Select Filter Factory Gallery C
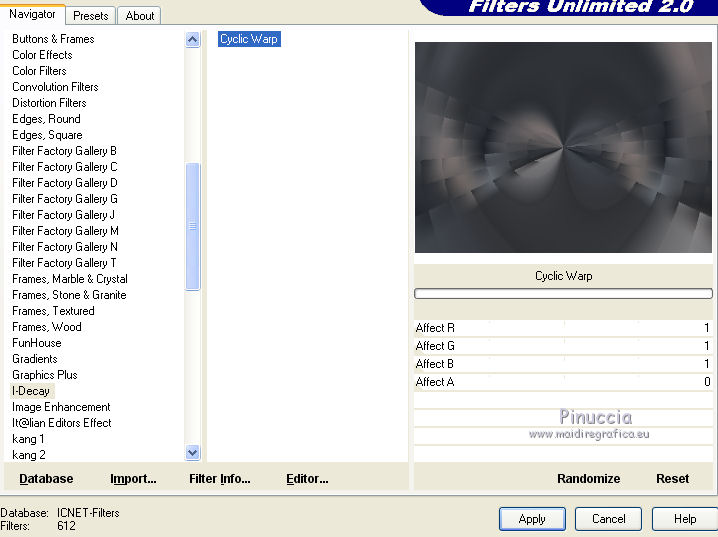The height and width of the screenshot is (537, 718). coord(65,167)
